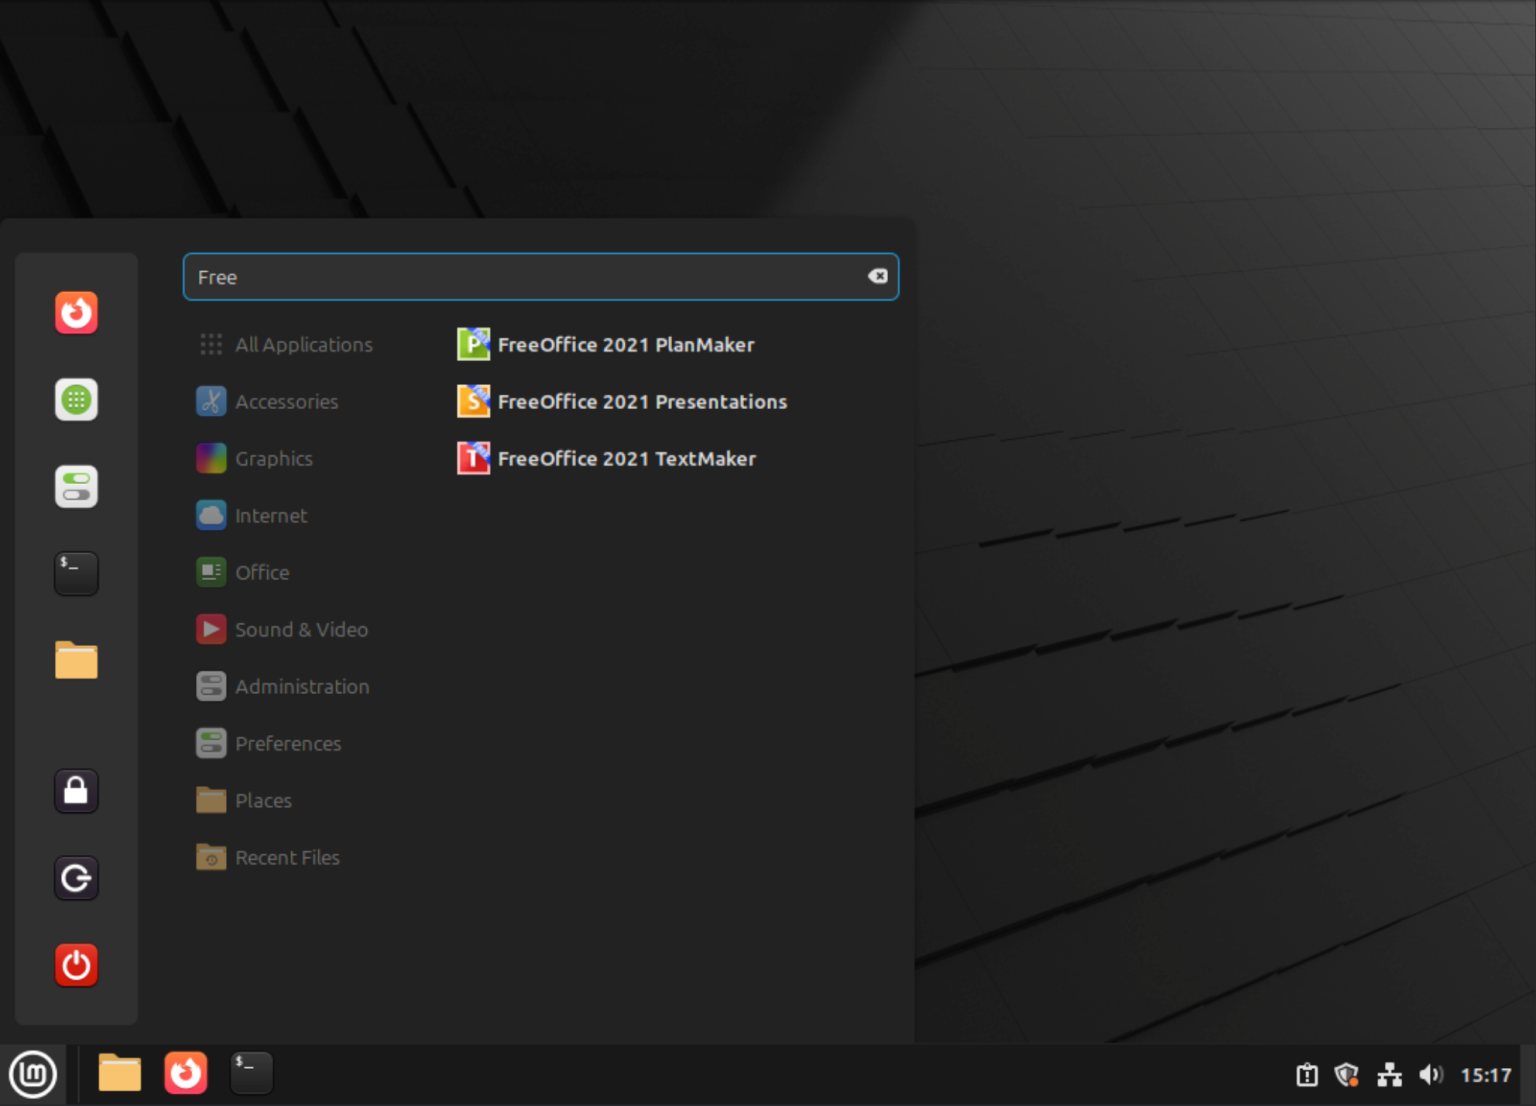
Task: Open a Terminal from the sidebar
Action: 76,573
